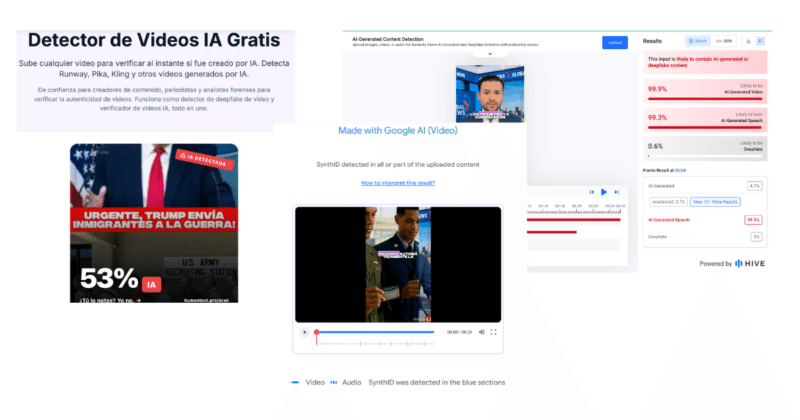800x420 pixels.
Task: Click the seedance2 result chip
Action: 668,202
